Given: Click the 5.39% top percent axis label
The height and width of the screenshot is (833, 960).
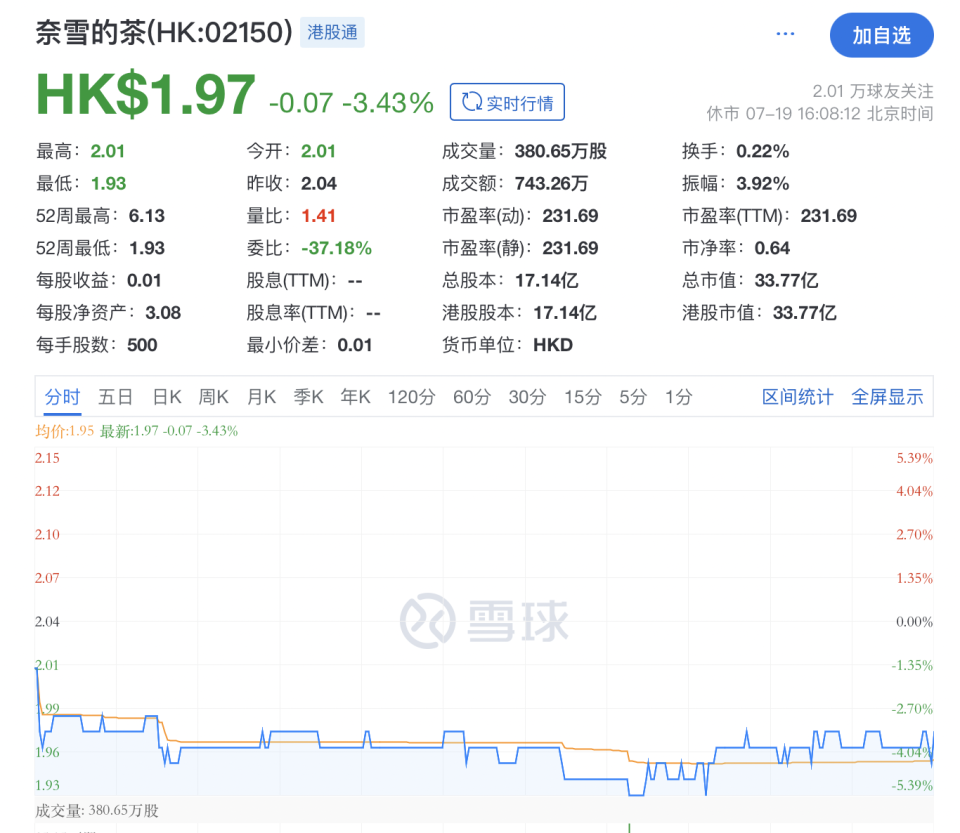Looking at the screenshot, I should [915, 458].
